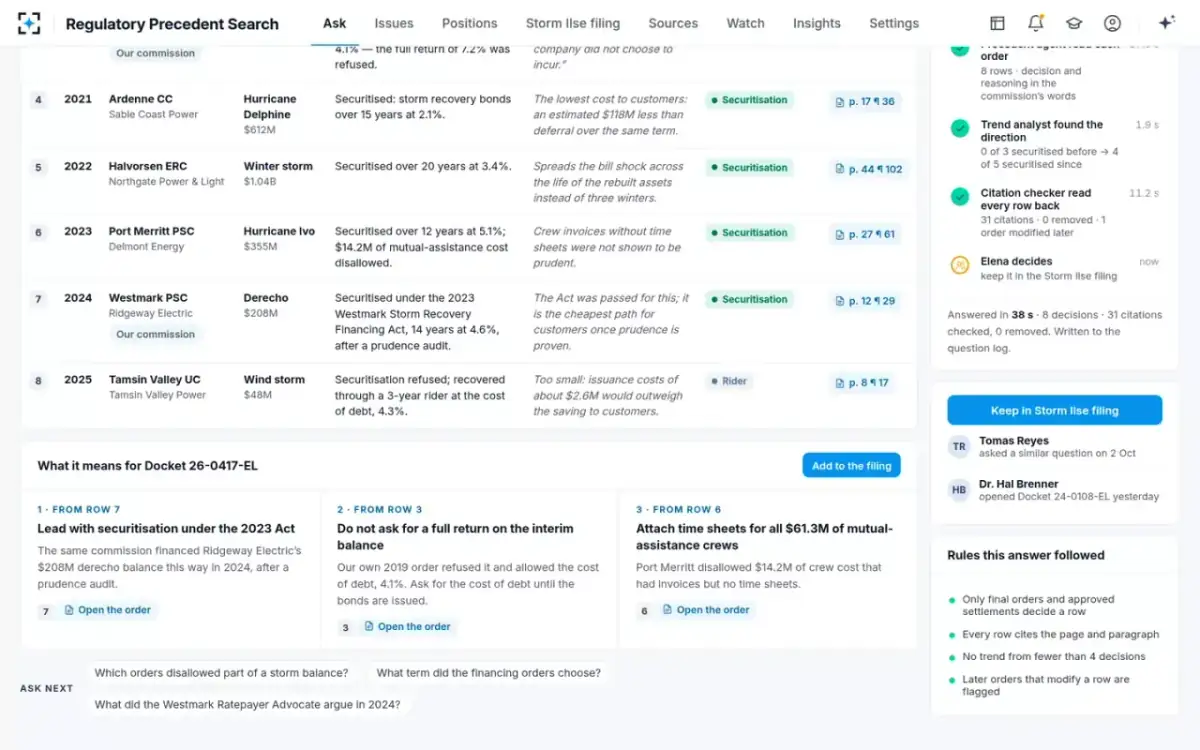The image size is (1200, 750).
Task: Open the graduation cap learning icon
Action: pos(1074,23)
